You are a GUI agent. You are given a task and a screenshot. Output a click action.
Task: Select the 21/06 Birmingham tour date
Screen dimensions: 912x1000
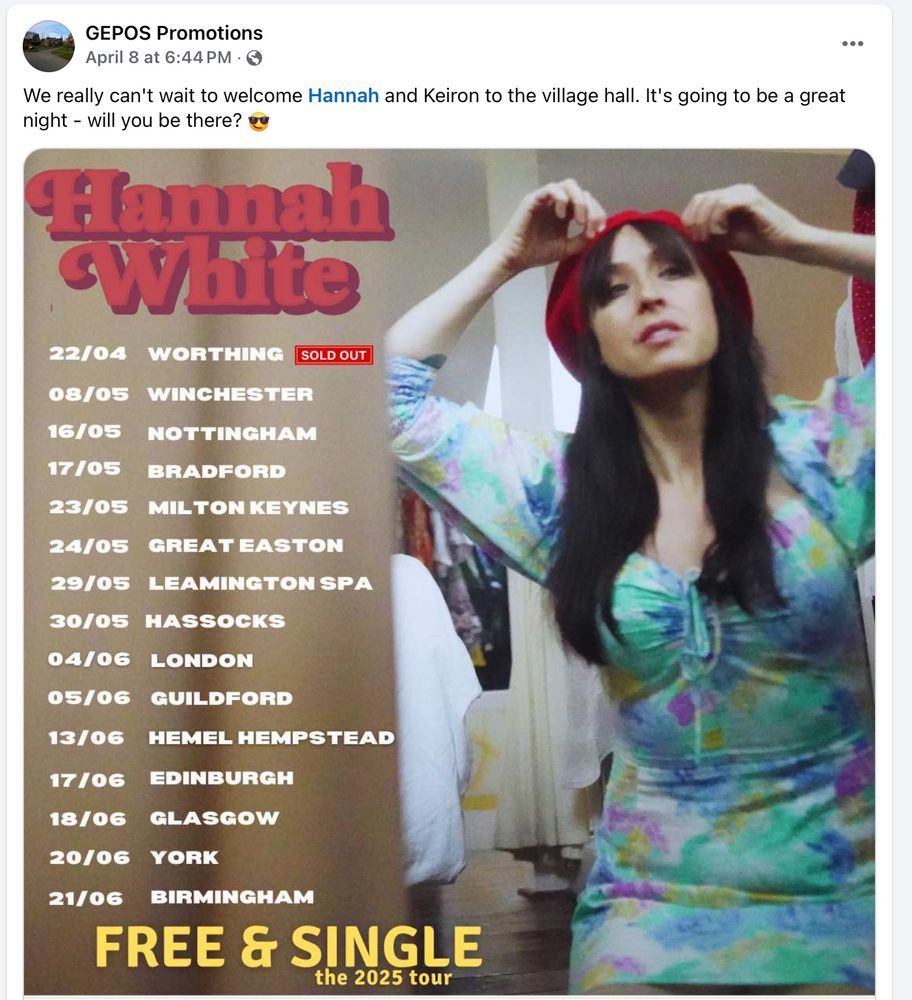point(181,897)
